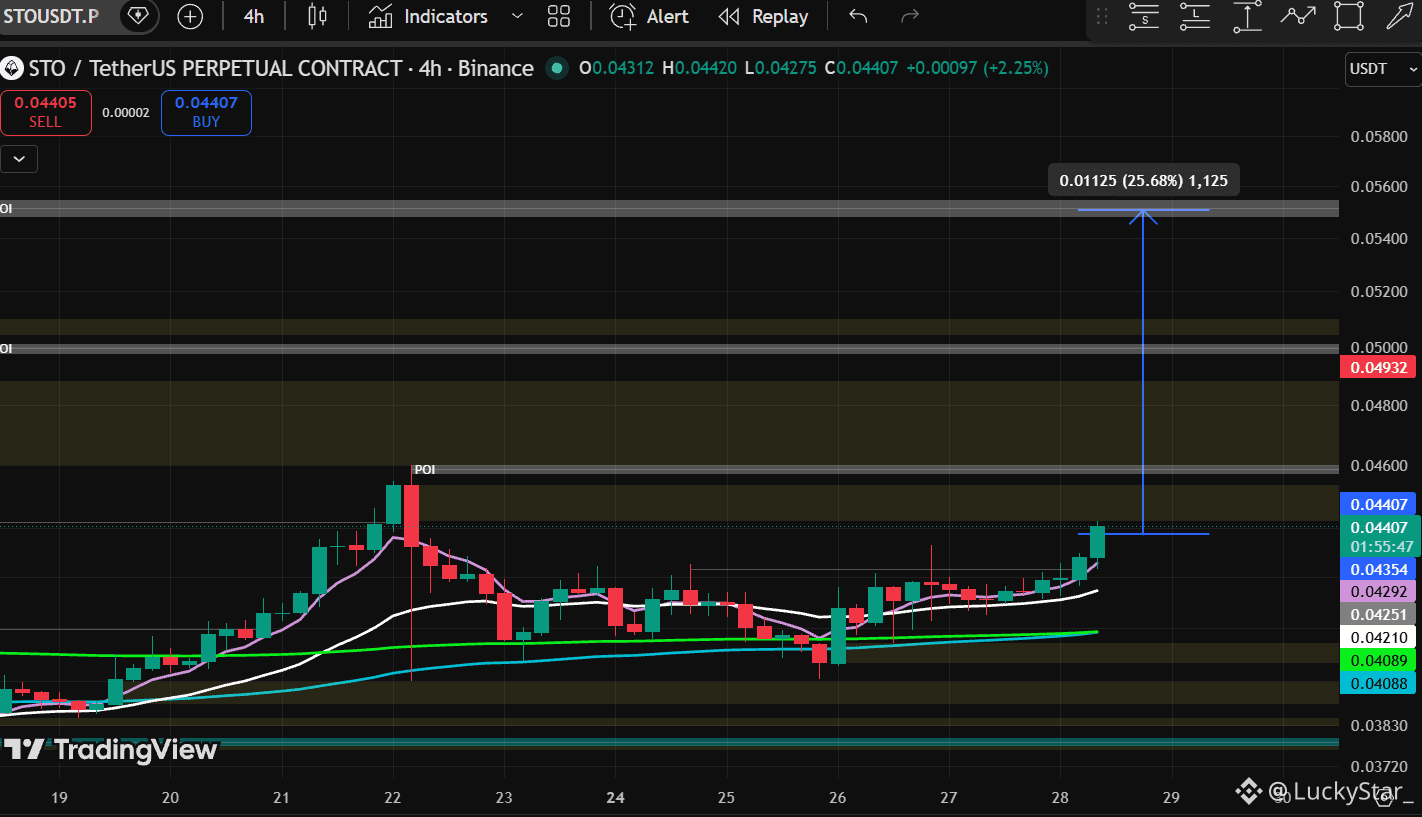
Task: Click the green market status dot
Action: pyautogui.click(x=556, y=68)
